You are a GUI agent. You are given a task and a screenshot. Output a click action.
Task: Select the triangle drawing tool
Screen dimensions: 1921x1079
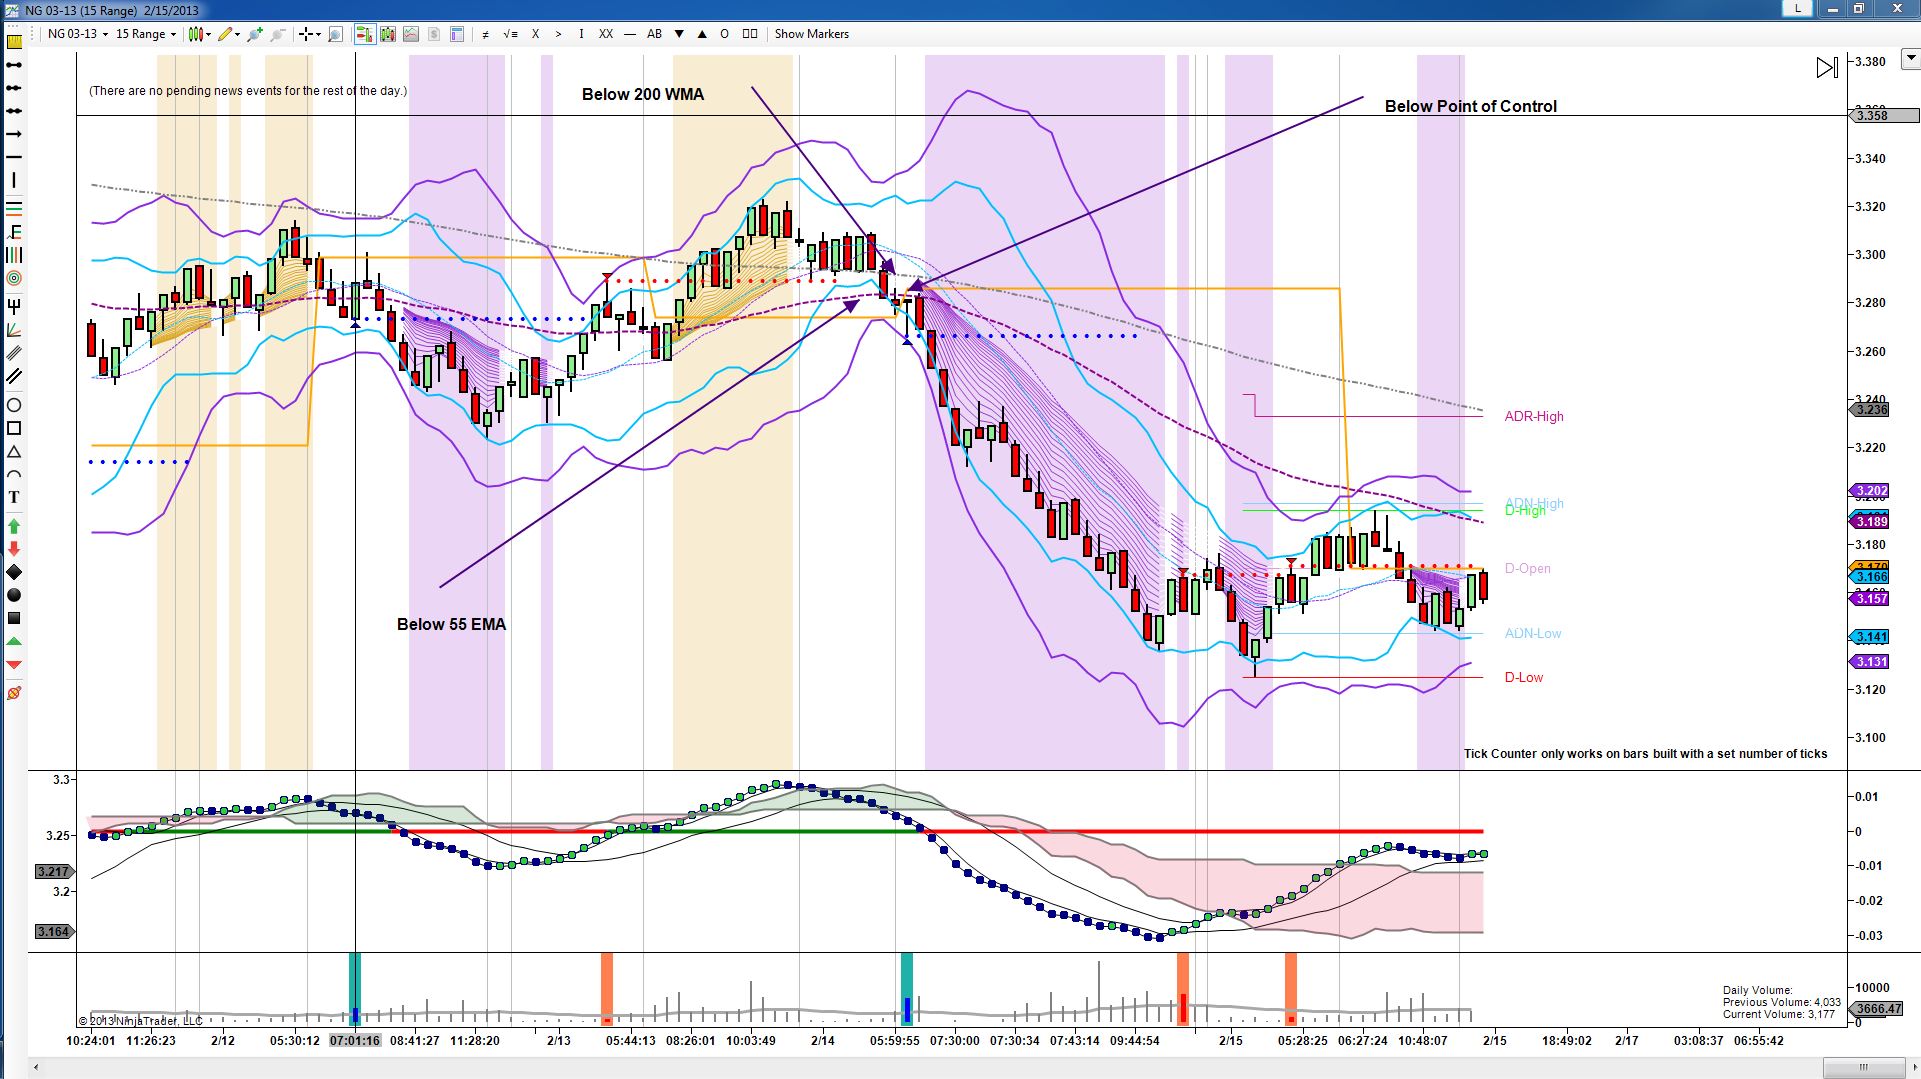coord(14,452)
